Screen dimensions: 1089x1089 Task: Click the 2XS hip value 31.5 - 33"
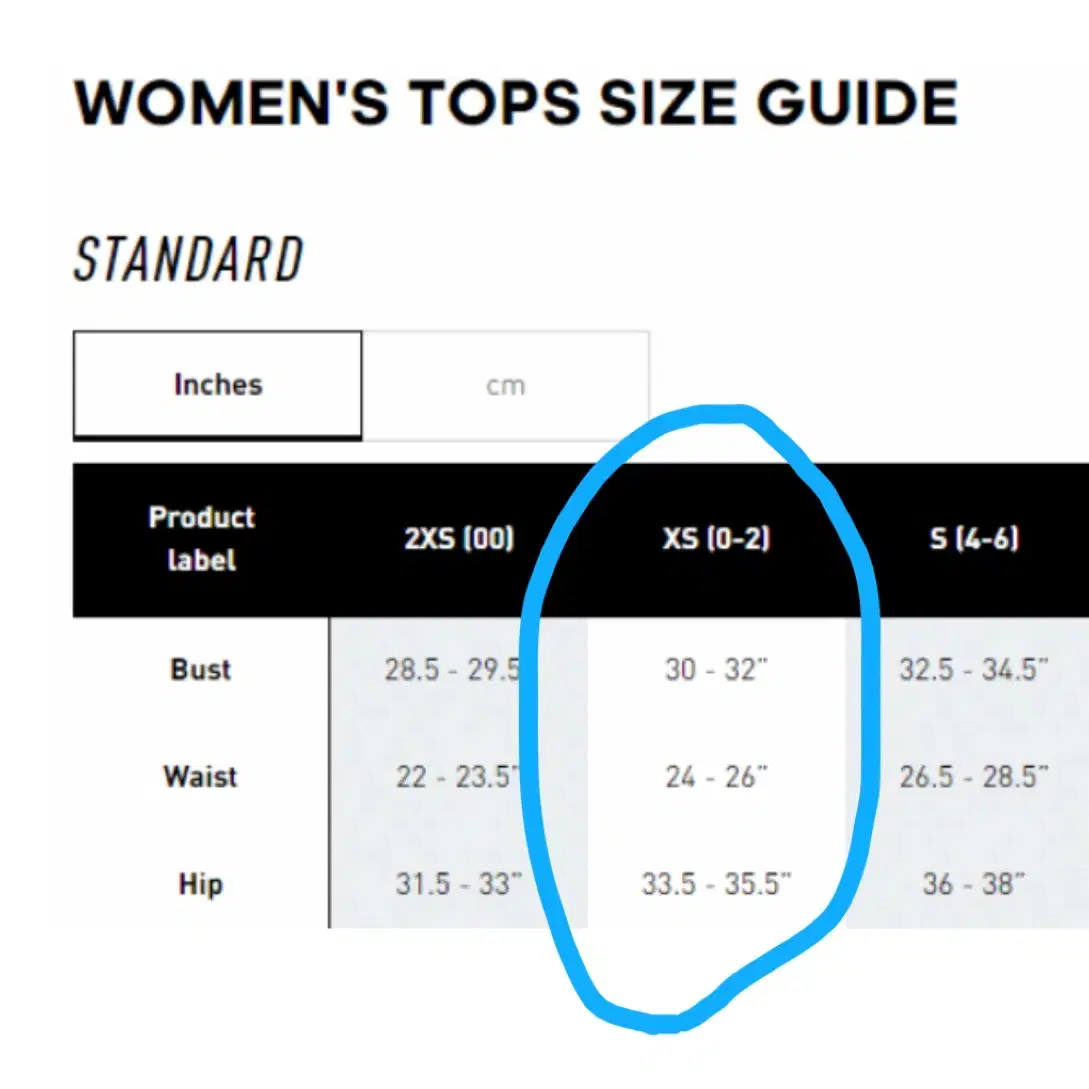point(458,884)
